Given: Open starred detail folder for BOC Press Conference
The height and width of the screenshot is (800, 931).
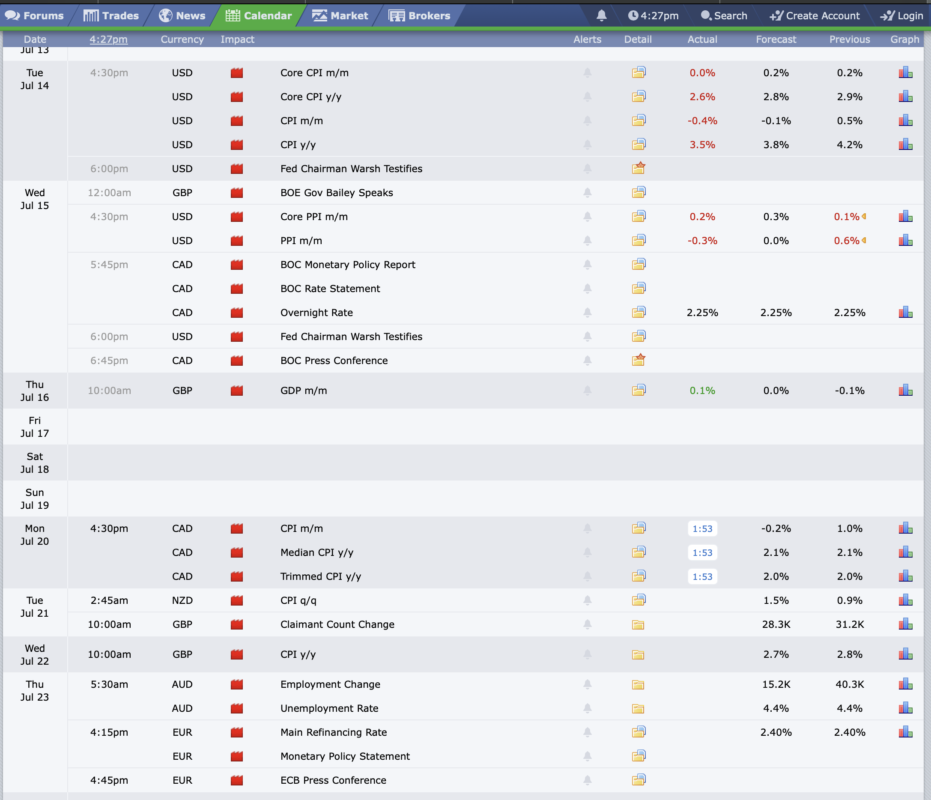Looking at the screenshot, I should click(638, 360).
